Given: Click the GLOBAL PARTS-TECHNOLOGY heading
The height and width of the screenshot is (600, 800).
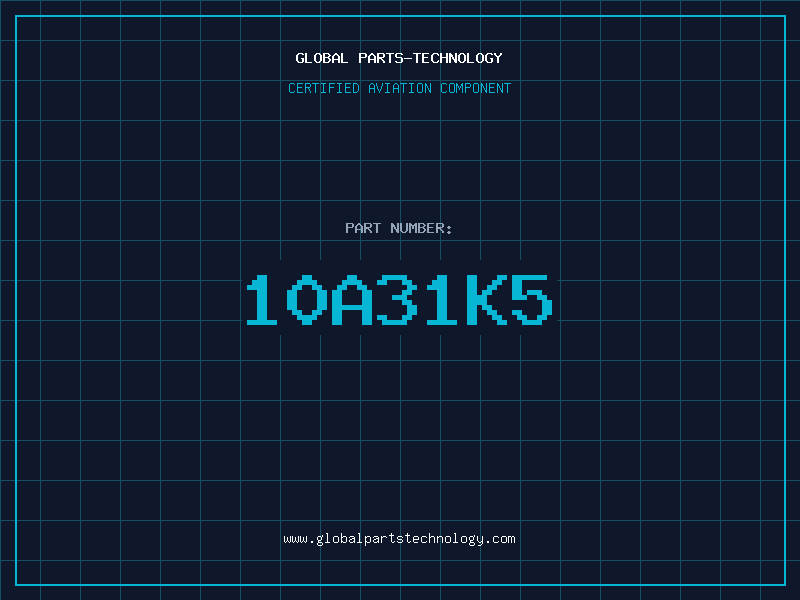Looking at the screenshot, I should (x=399, y=58).
